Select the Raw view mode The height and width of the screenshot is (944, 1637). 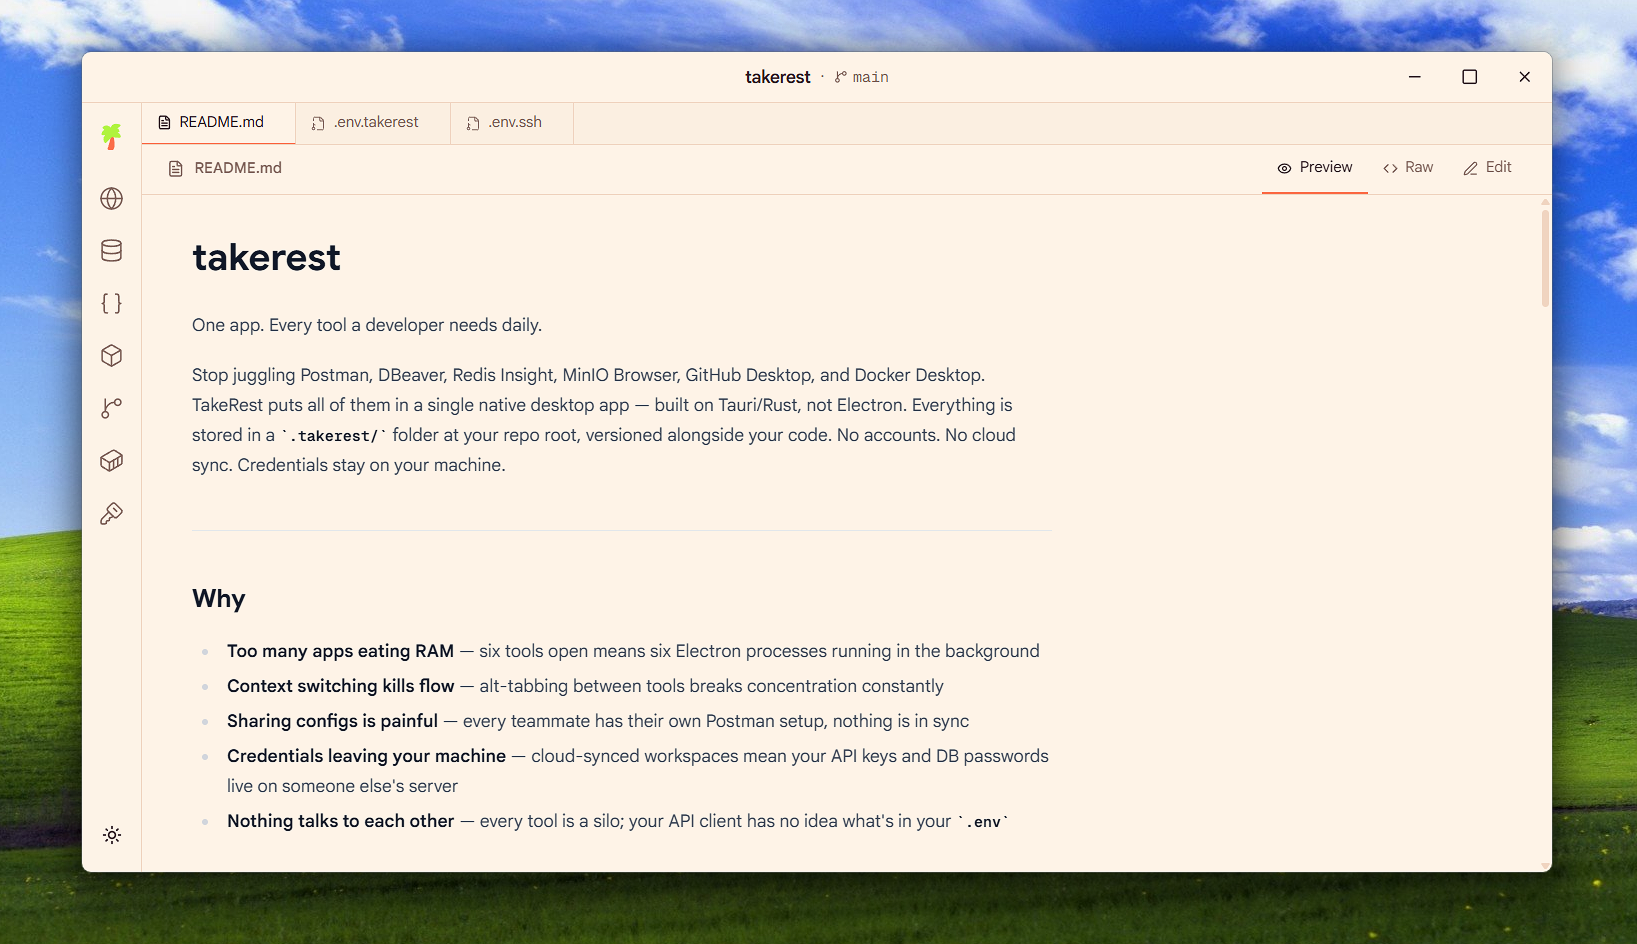coord(1408,168)
